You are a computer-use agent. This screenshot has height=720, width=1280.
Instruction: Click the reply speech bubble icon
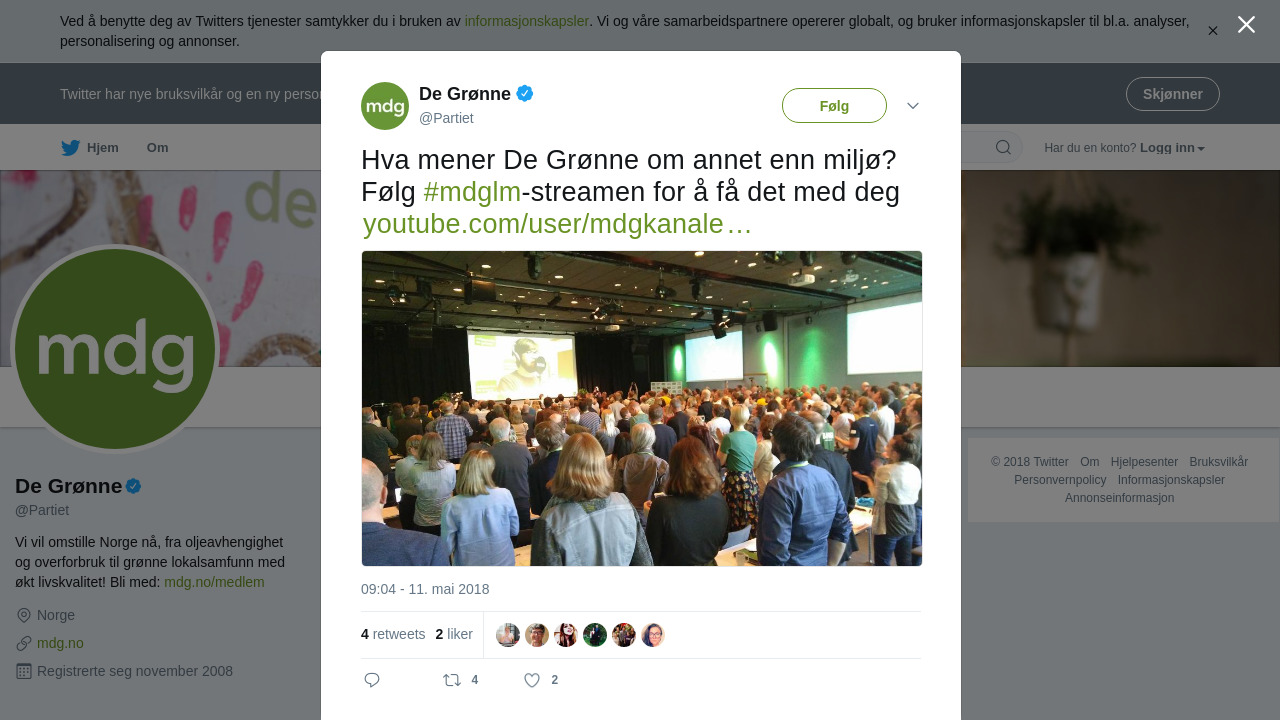tap(372, 680)
